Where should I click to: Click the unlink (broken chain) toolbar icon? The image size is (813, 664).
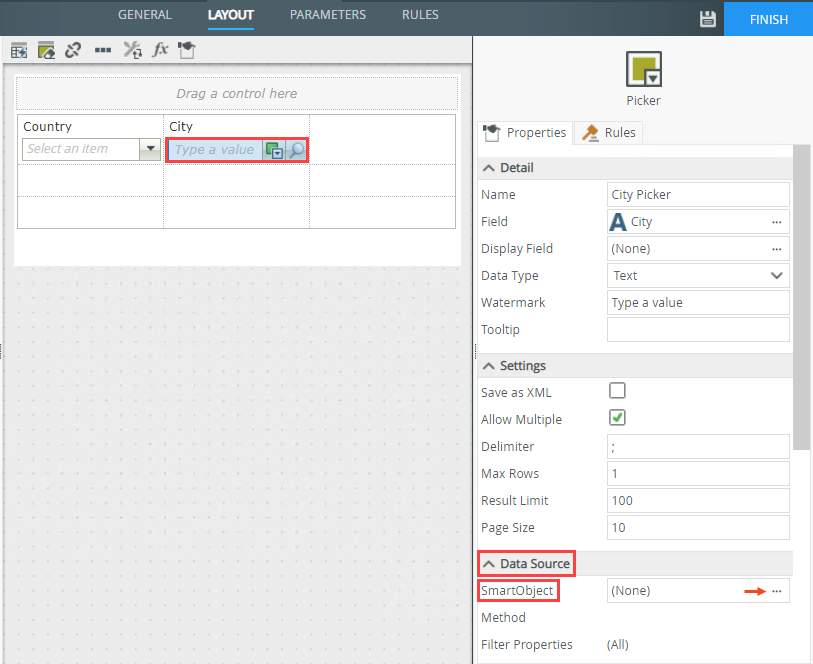coord(72,50)
